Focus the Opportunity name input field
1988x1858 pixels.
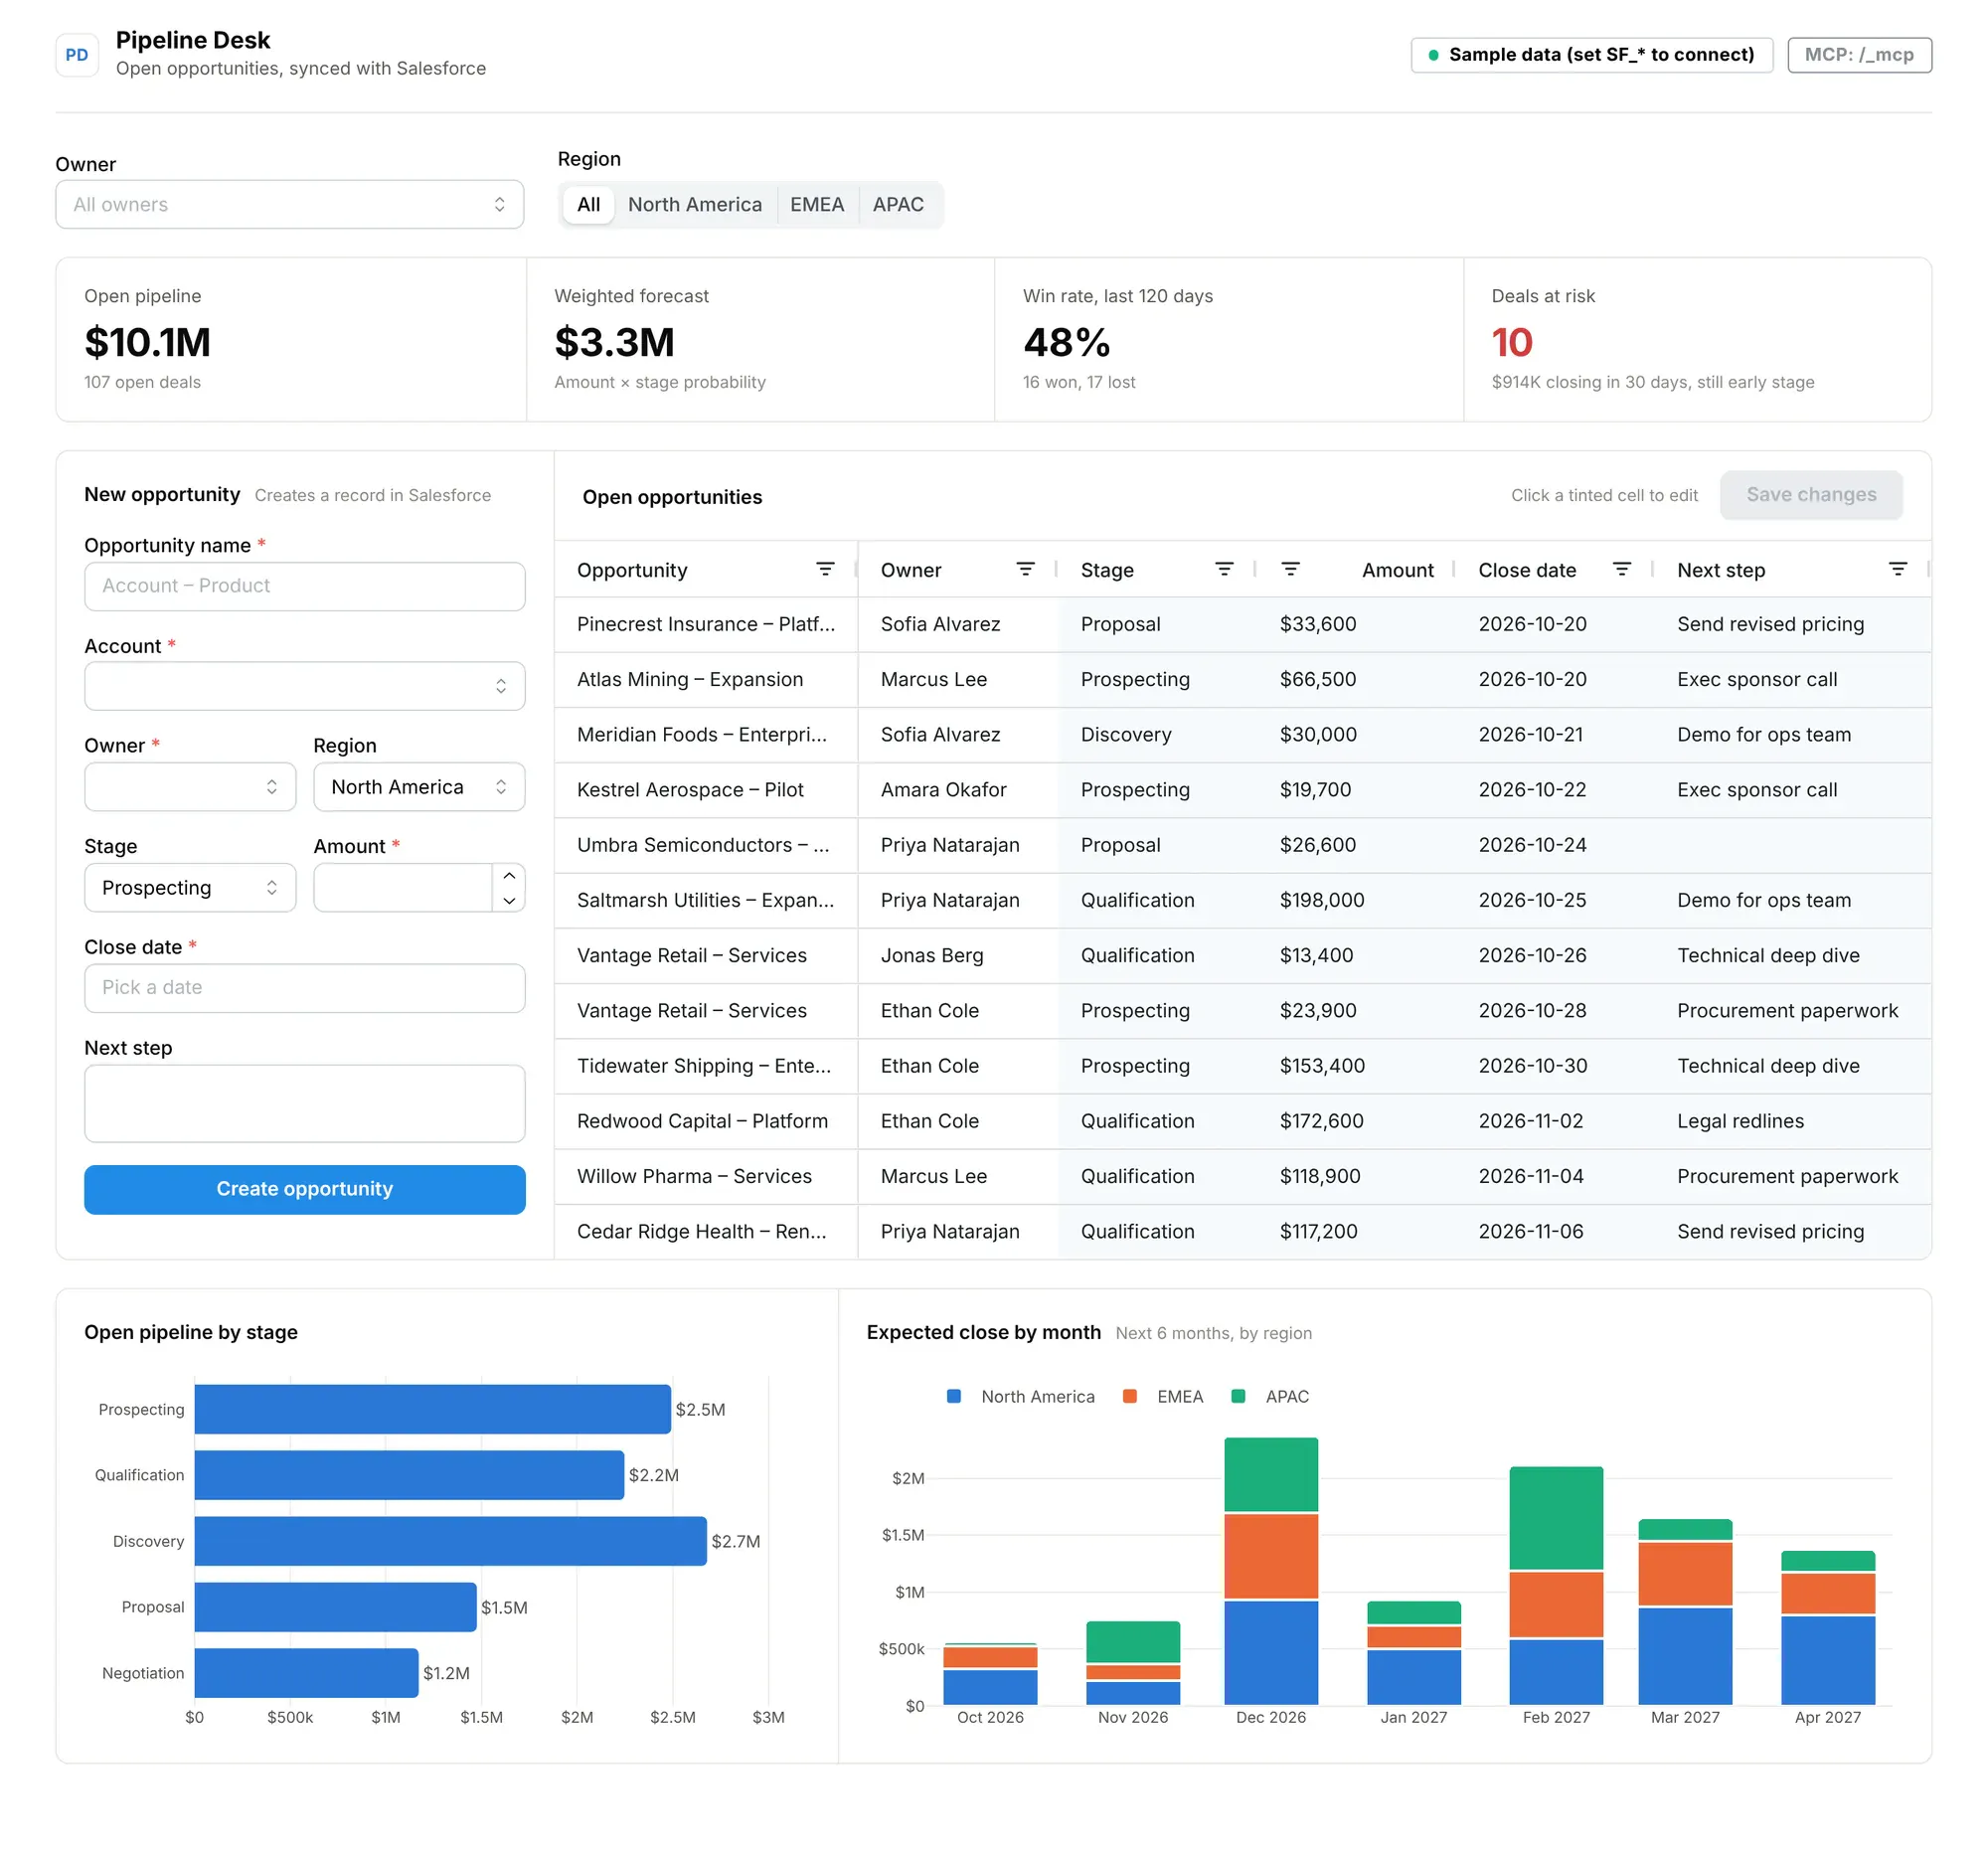coord(304,586)
